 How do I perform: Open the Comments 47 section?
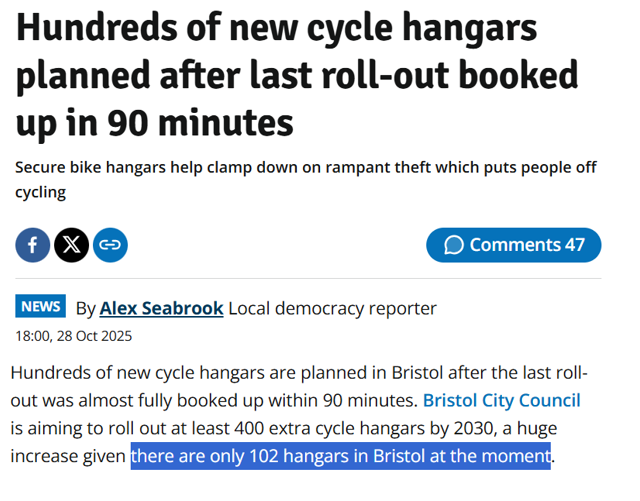(x=514, y=245)
